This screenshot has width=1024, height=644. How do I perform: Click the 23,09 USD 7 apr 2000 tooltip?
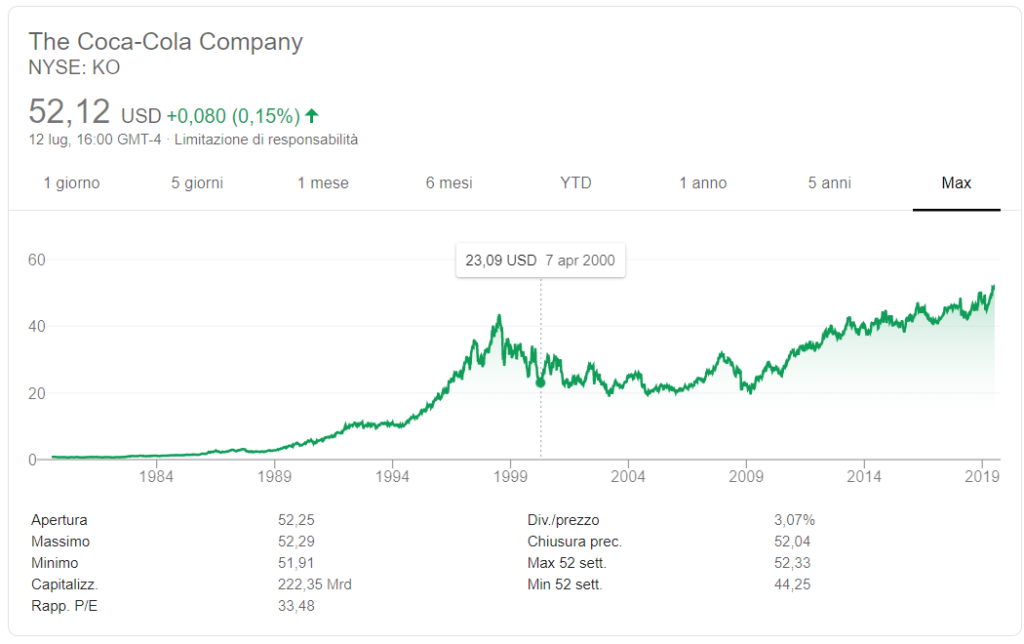tap(540, 261)
